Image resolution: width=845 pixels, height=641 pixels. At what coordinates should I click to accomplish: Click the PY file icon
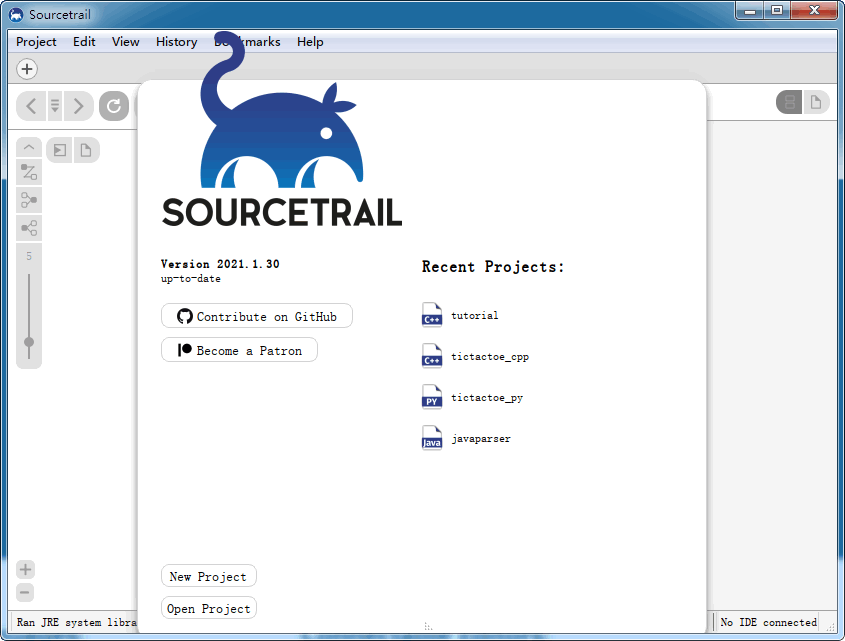coord(432,397)
